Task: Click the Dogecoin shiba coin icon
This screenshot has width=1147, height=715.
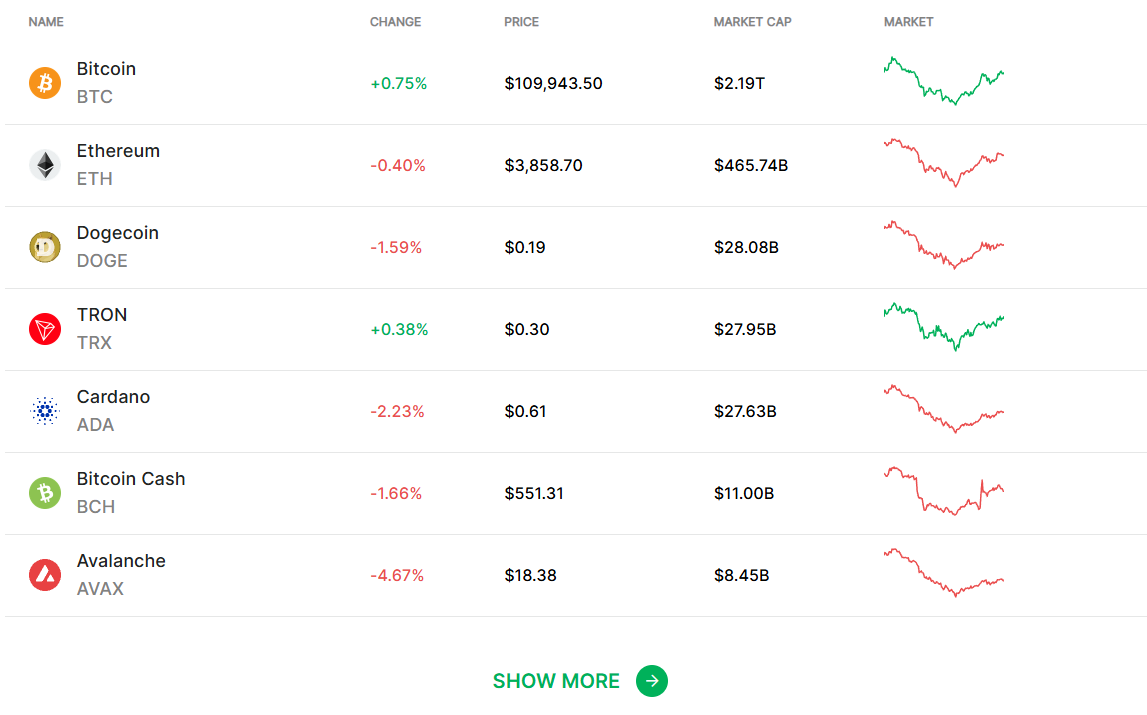Action: click(x=45, y=247)
